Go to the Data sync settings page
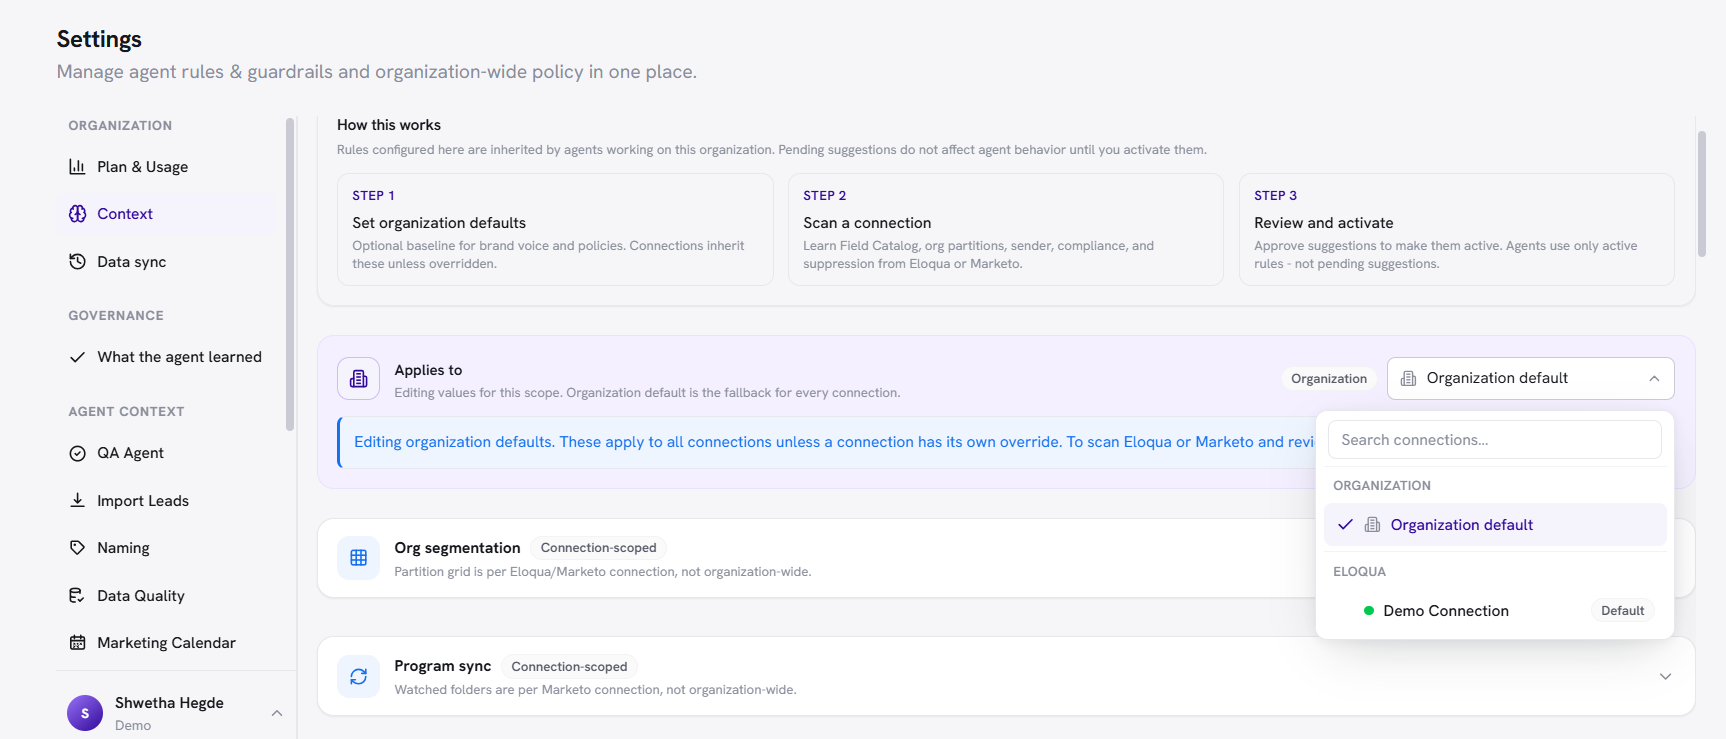Image resolution: width=1726 pixels, height=739 pixels. (x=165, y=262)
